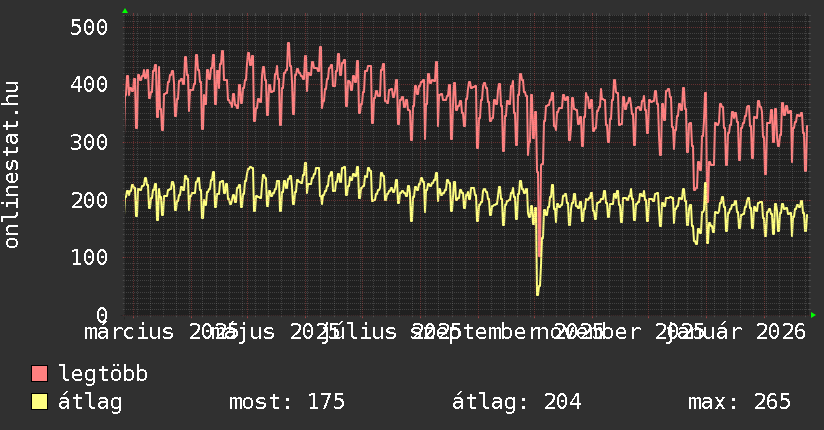Click green arrow atop the Y axis

tap(125, 11)
